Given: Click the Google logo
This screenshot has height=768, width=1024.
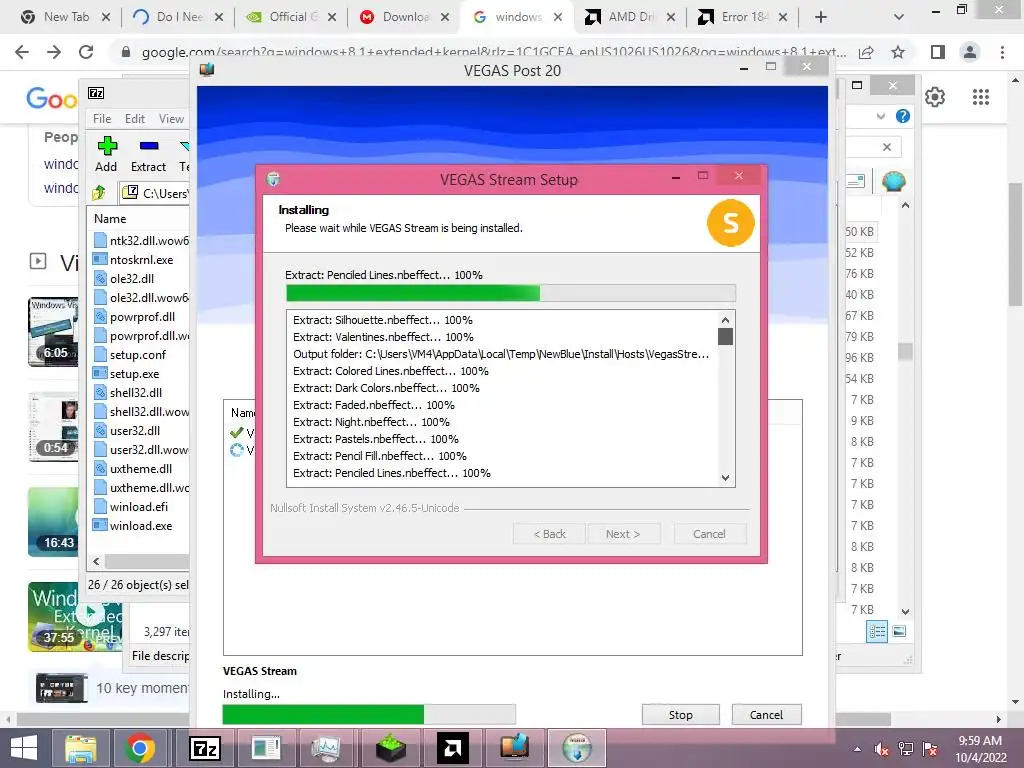Looking at the screenshot, I should point(52,99).
